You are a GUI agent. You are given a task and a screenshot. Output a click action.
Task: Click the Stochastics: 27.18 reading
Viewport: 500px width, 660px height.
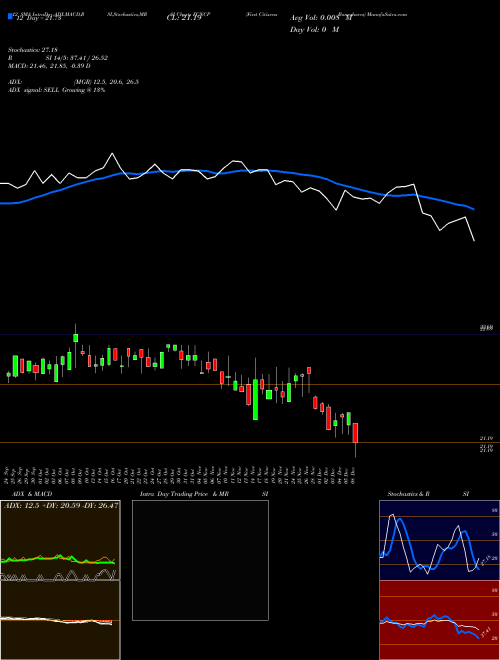[32, 50]
